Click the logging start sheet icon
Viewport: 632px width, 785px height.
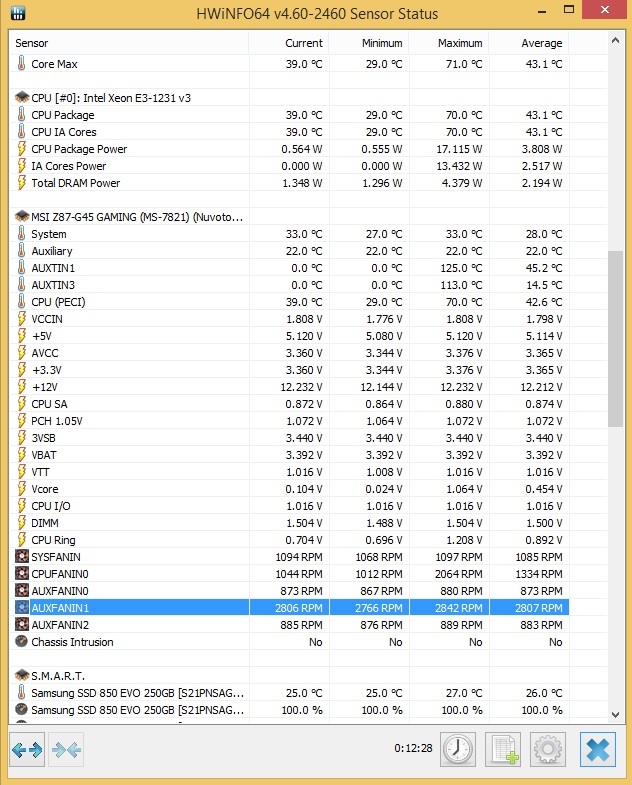click(x=503, y=749)
